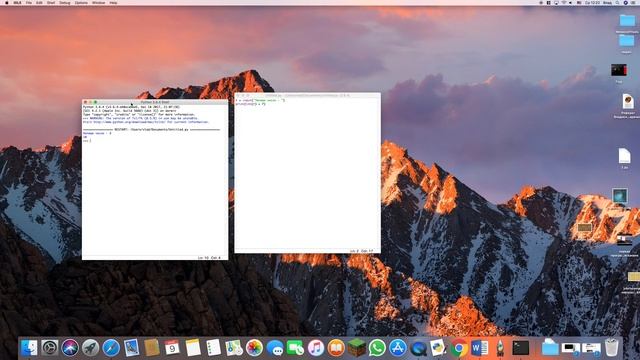
Task: Open the brown Contacts book in dock
Action: [x=151, y=348]
